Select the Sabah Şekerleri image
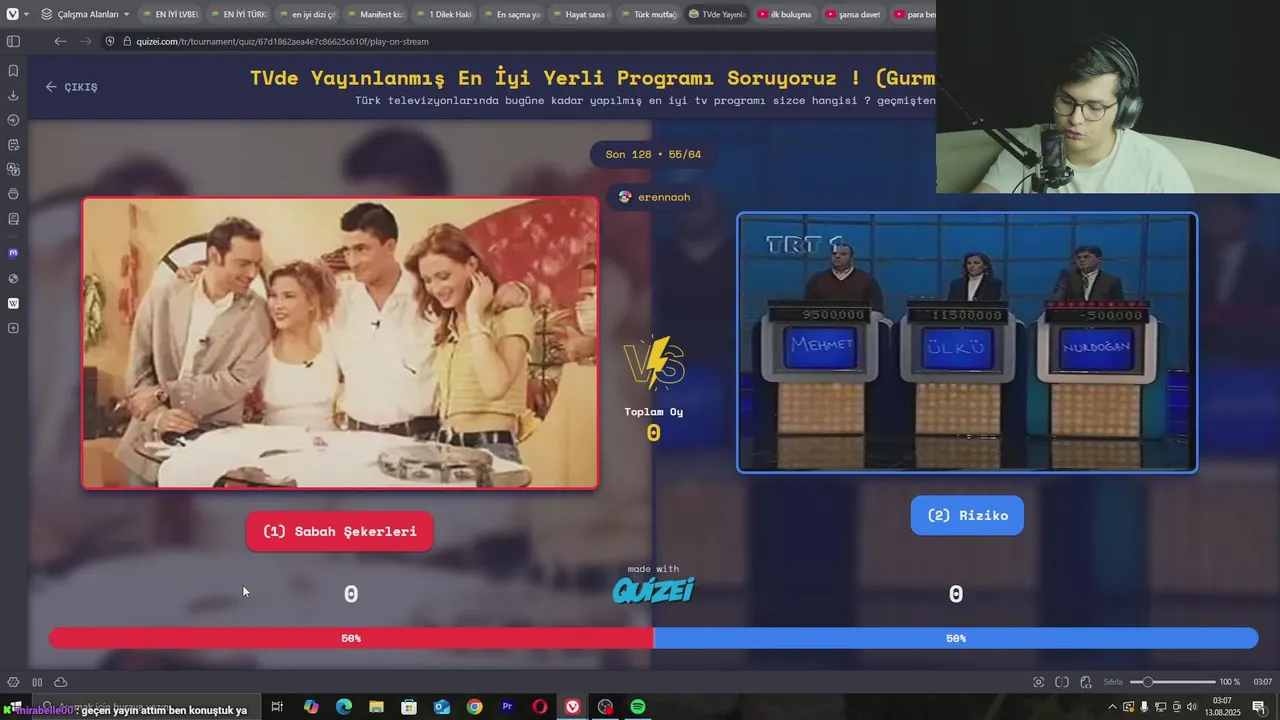 (340, 343)
